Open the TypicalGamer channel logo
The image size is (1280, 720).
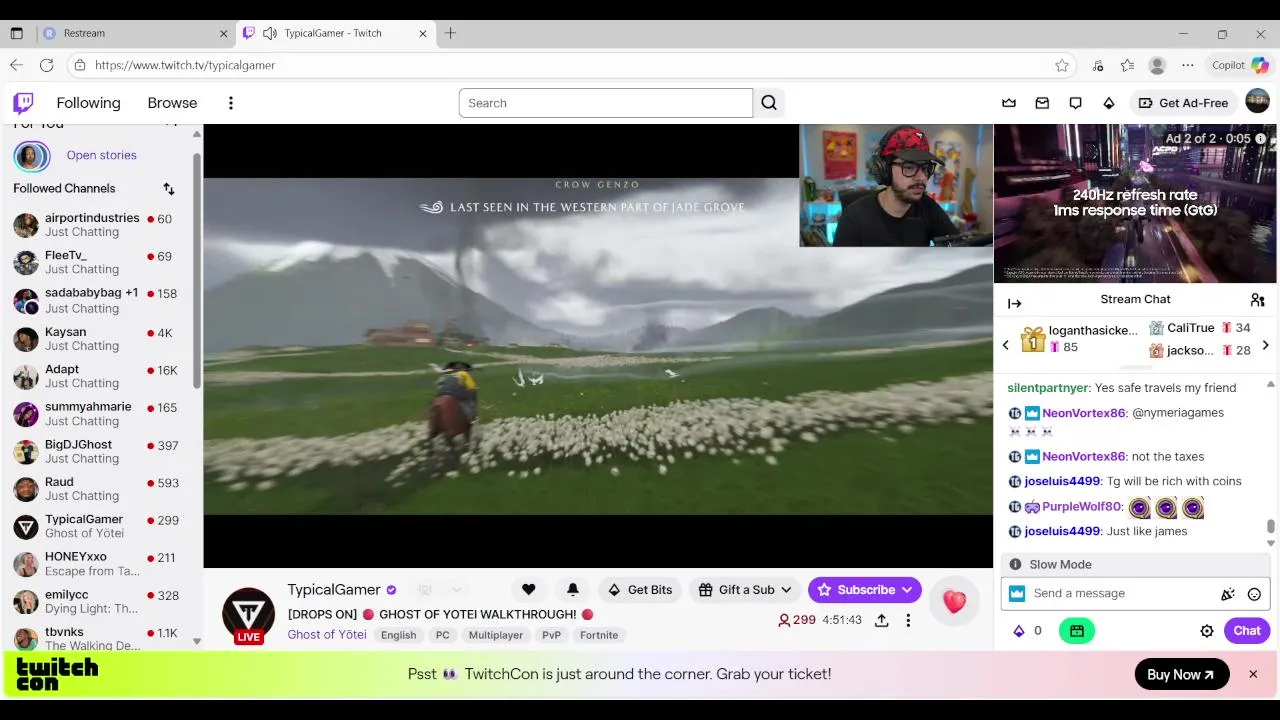click(x=248, y=614)
